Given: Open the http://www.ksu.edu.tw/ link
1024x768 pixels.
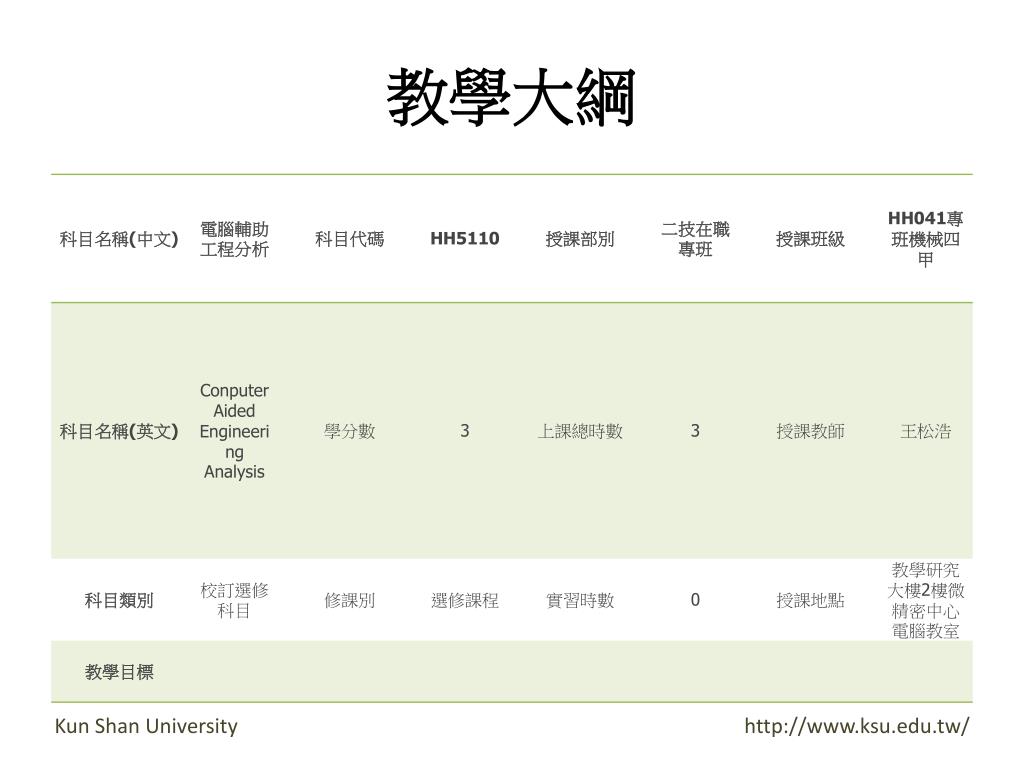Looking at the screenshot, I should (857, 726).
